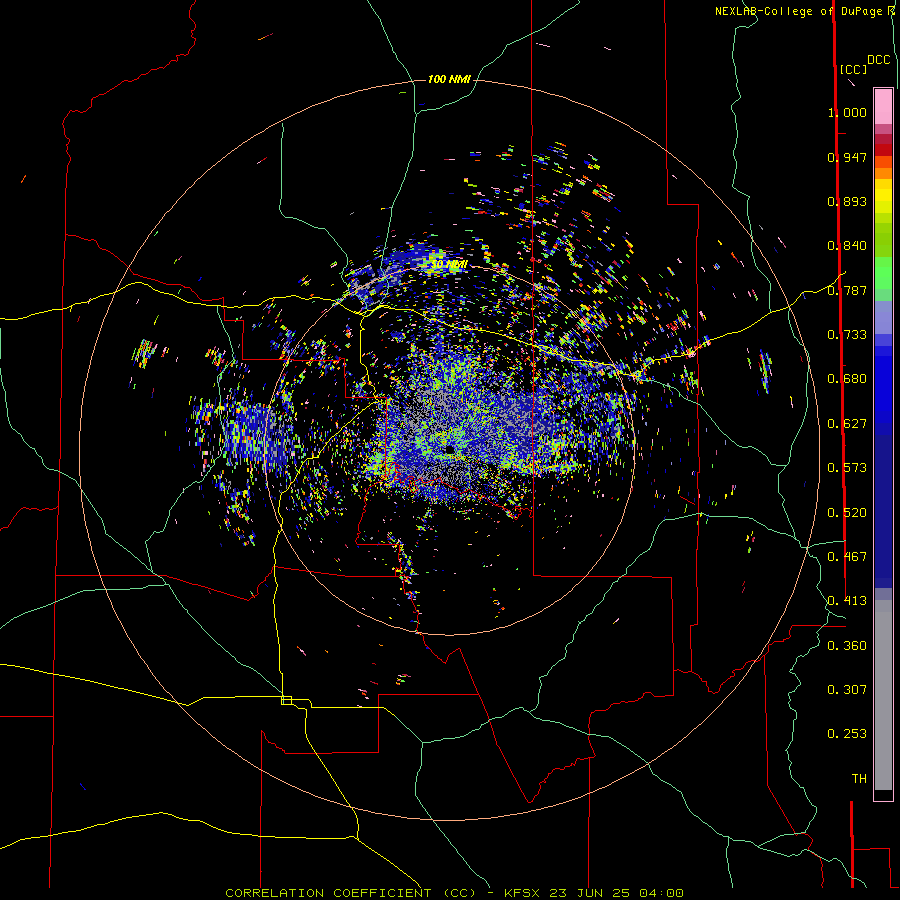Click the TH legend label
This screenshot has width=900, height=900.
[x=859, y=779]
